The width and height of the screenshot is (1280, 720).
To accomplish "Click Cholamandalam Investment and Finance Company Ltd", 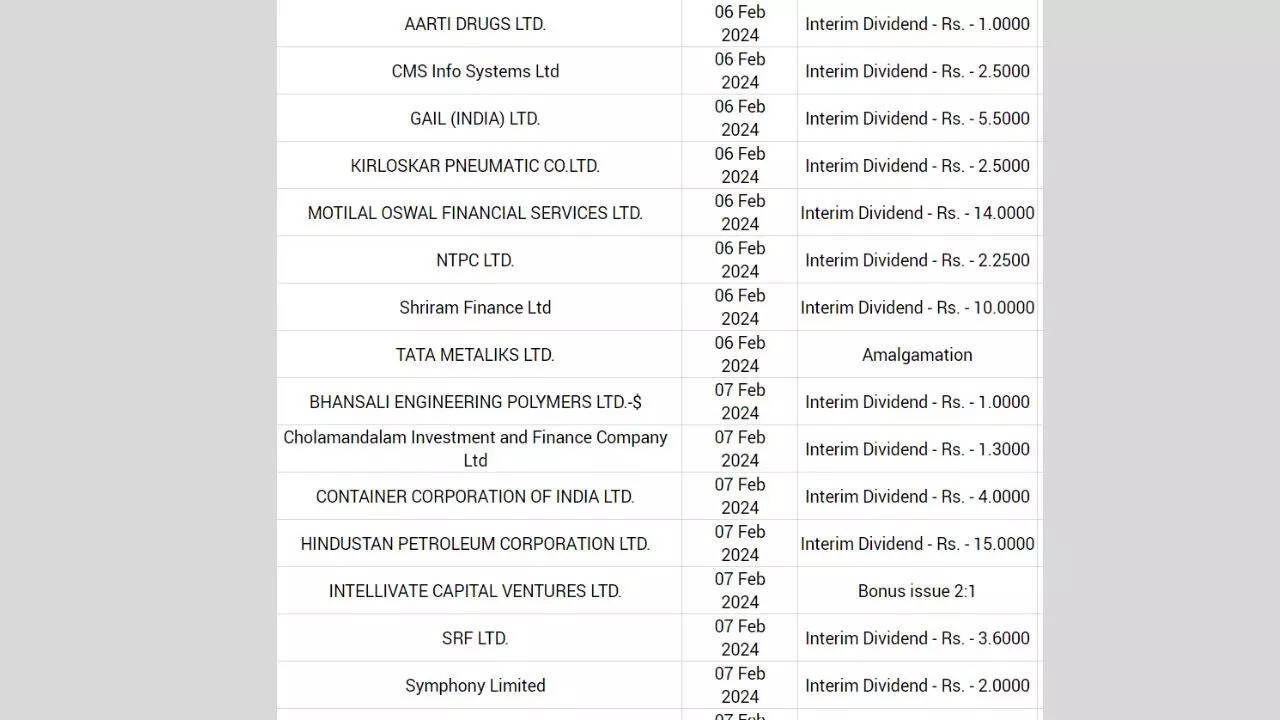I will coord(475,449).
